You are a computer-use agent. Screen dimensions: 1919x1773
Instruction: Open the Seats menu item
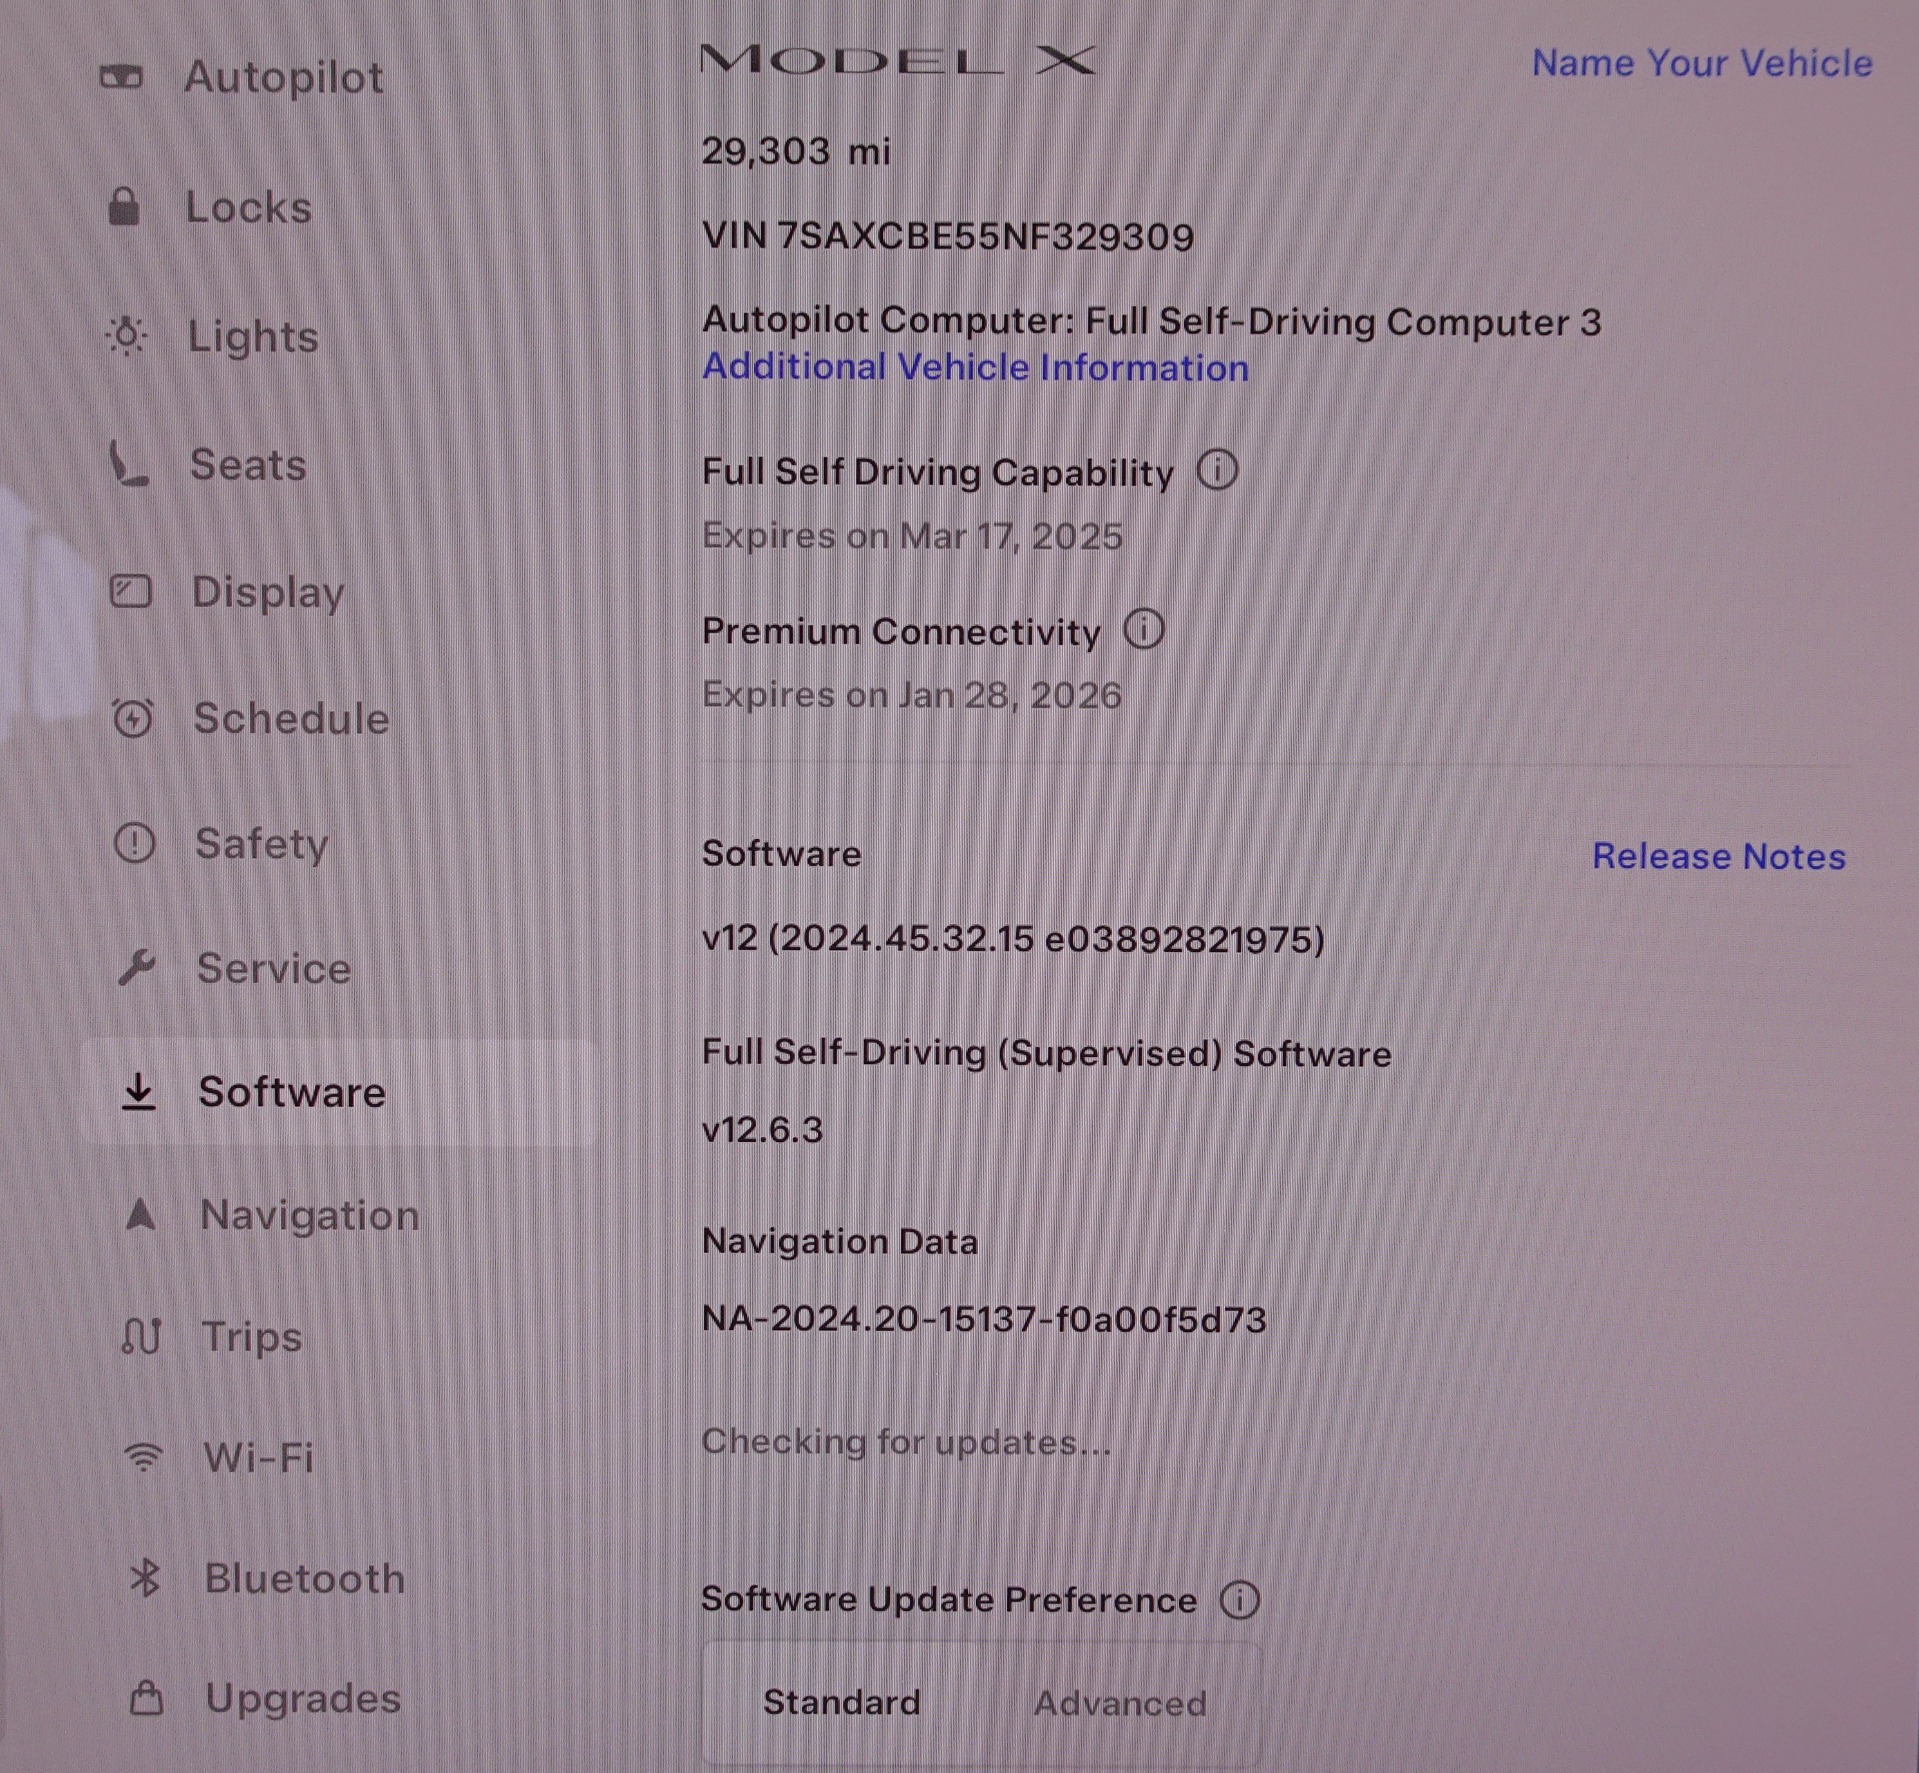248,464
